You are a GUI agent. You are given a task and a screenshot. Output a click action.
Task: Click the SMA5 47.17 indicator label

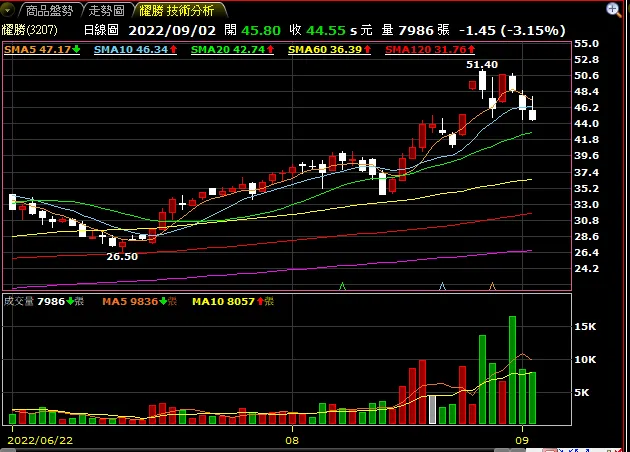(x=42, y=50)
